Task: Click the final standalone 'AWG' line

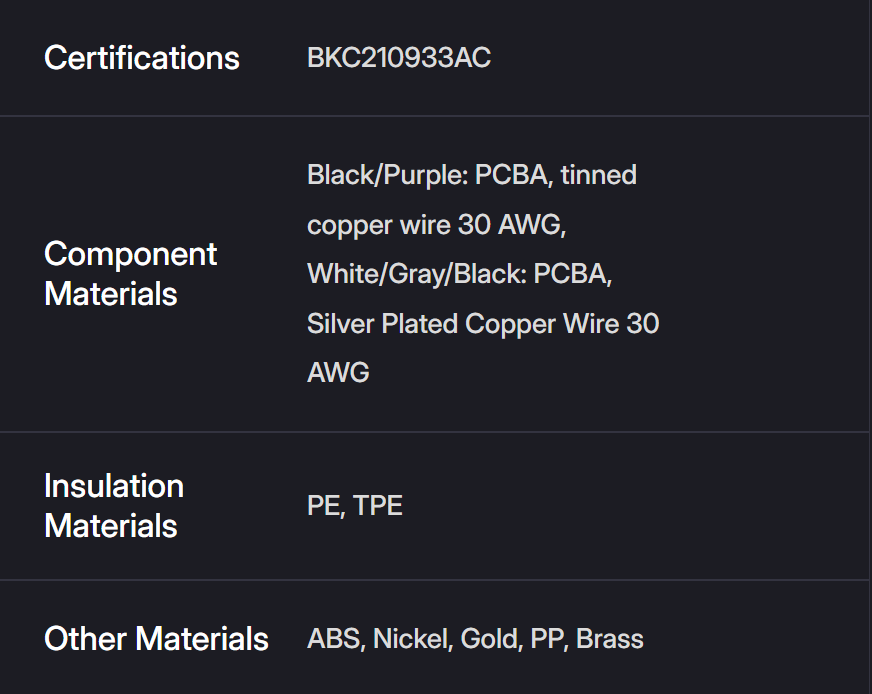Action: [x=338, y=373]
